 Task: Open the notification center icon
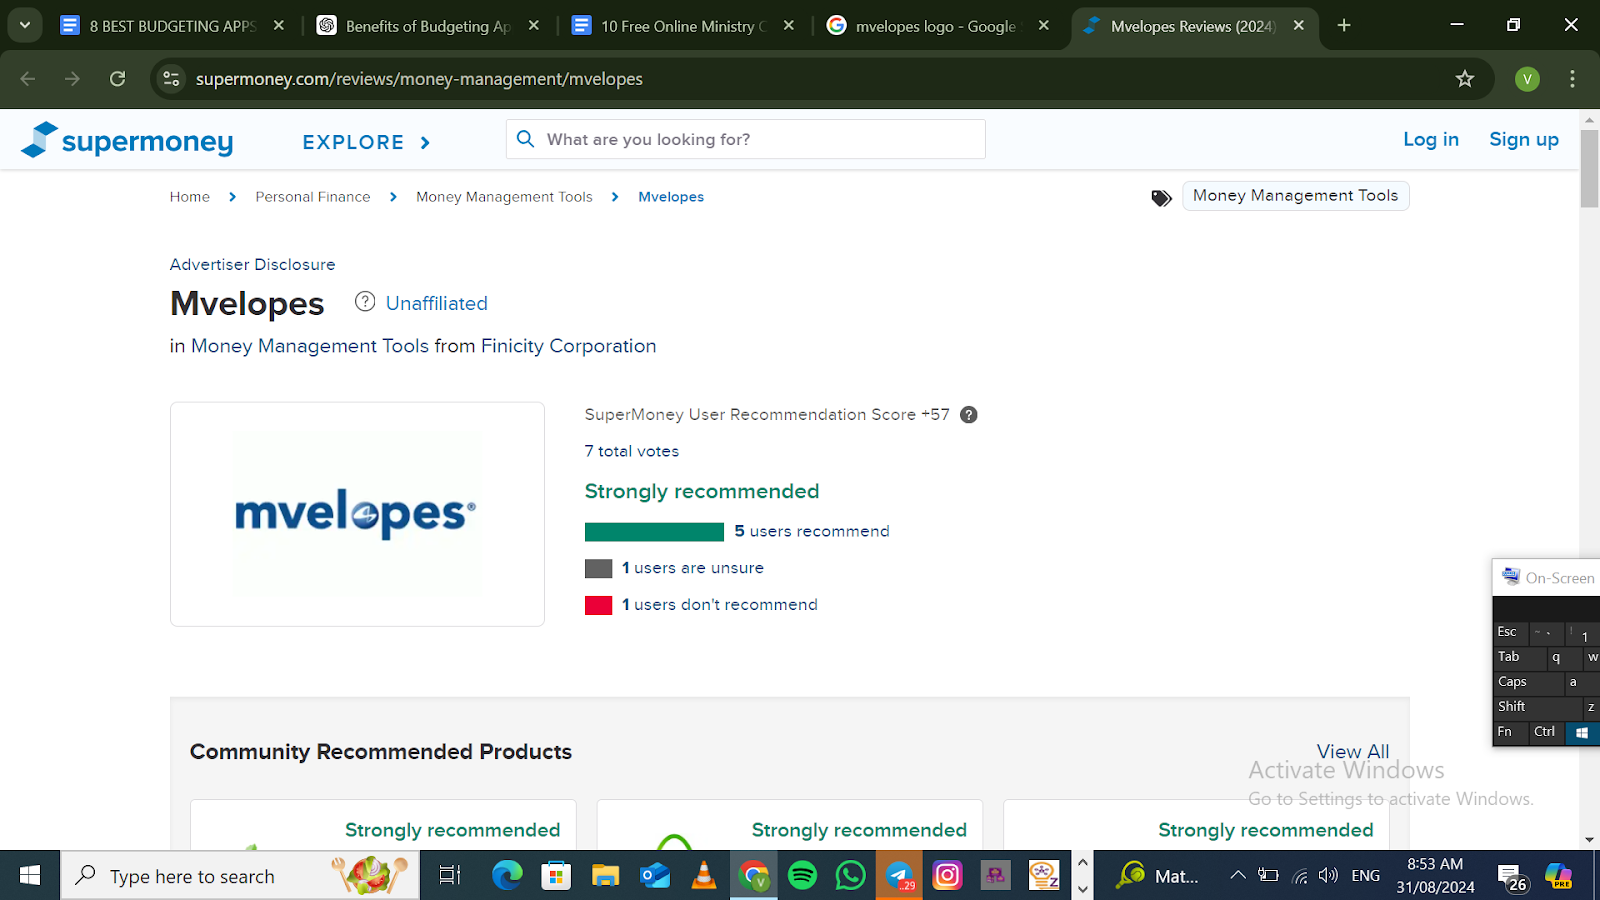pos(1512,876)
